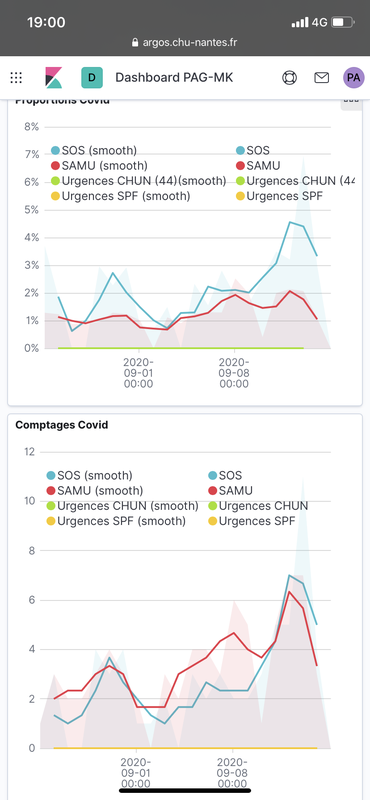The image size is (370, 800).
Task: Tap the argos.chu-nantes.fr address bar
Action: [185, 42]
